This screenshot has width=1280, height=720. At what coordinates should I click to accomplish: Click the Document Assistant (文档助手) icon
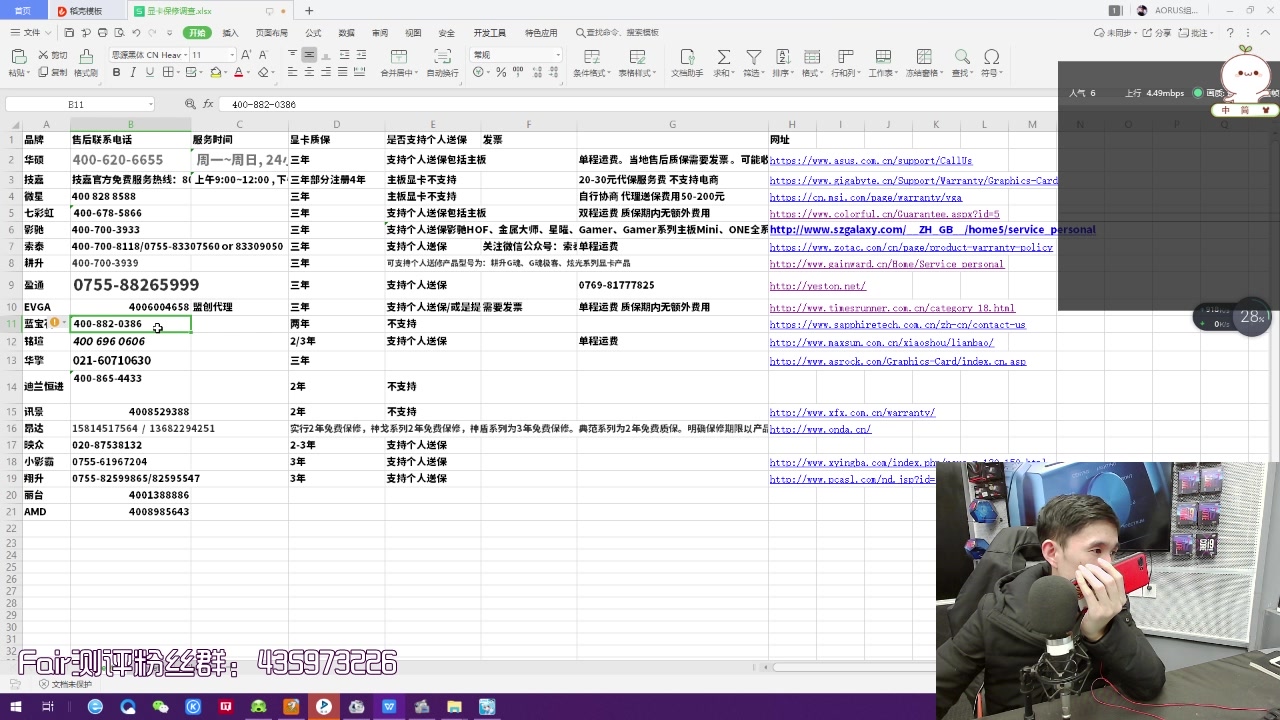[687, 57]
